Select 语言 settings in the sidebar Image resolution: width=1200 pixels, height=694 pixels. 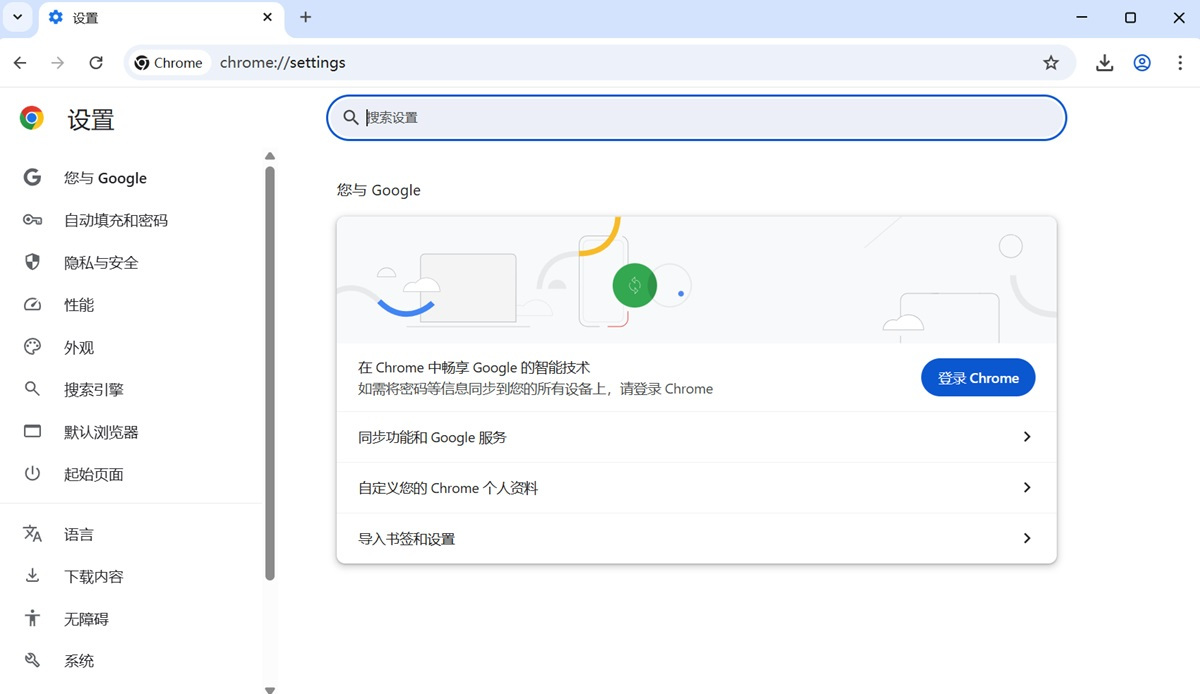(79, 533)
